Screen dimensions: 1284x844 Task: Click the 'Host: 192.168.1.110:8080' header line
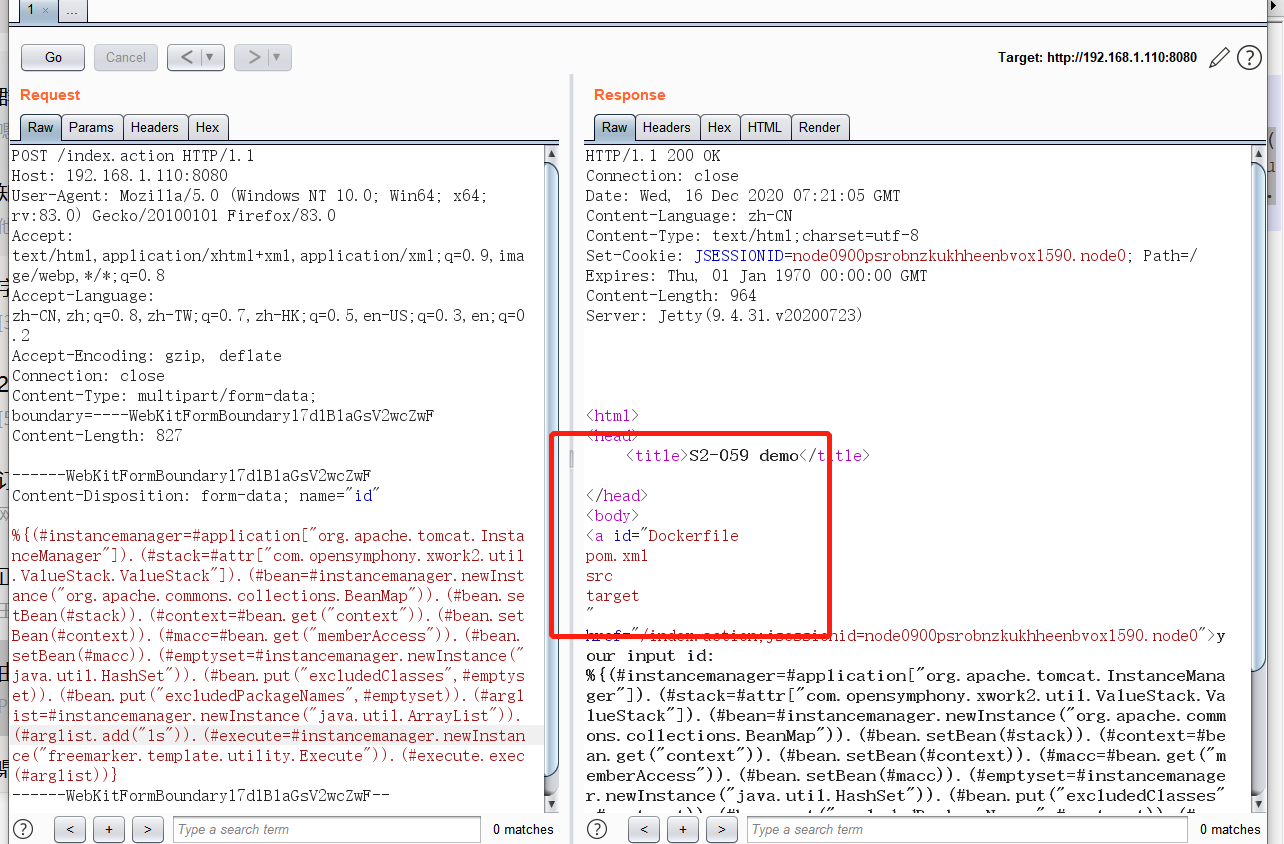(120, 176)
